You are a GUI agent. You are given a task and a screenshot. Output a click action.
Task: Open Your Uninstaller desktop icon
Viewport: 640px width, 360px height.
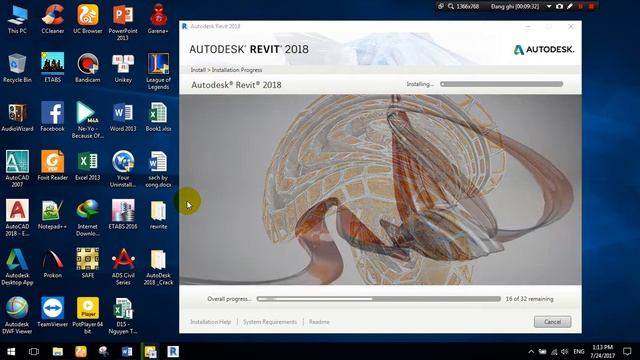point(123,169)
